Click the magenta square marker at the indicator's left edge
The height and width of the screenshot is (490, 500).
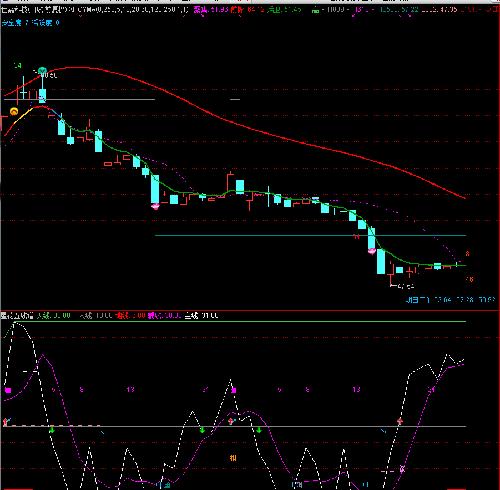click(x=8, y=390)
